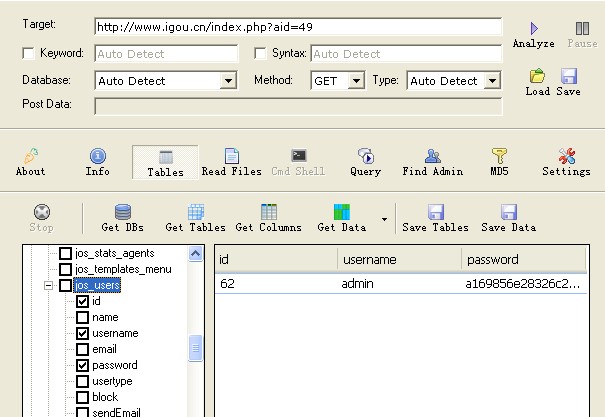Select the 62 id cell
Image resolution: width=605 pixels, height=417 pixels.
click(x=227, y=284)
